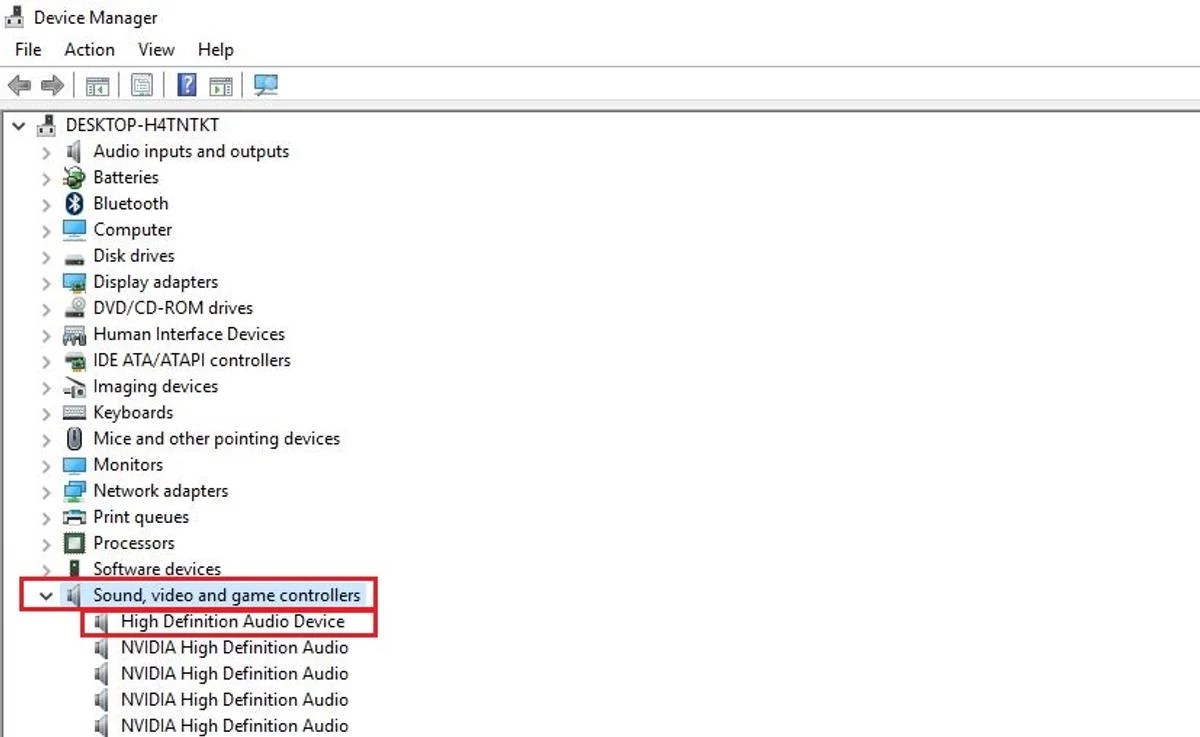Viewport: 1200px width, 737px height.
Task: Expand the Network adapters chevron
Action: click(46, 491)
